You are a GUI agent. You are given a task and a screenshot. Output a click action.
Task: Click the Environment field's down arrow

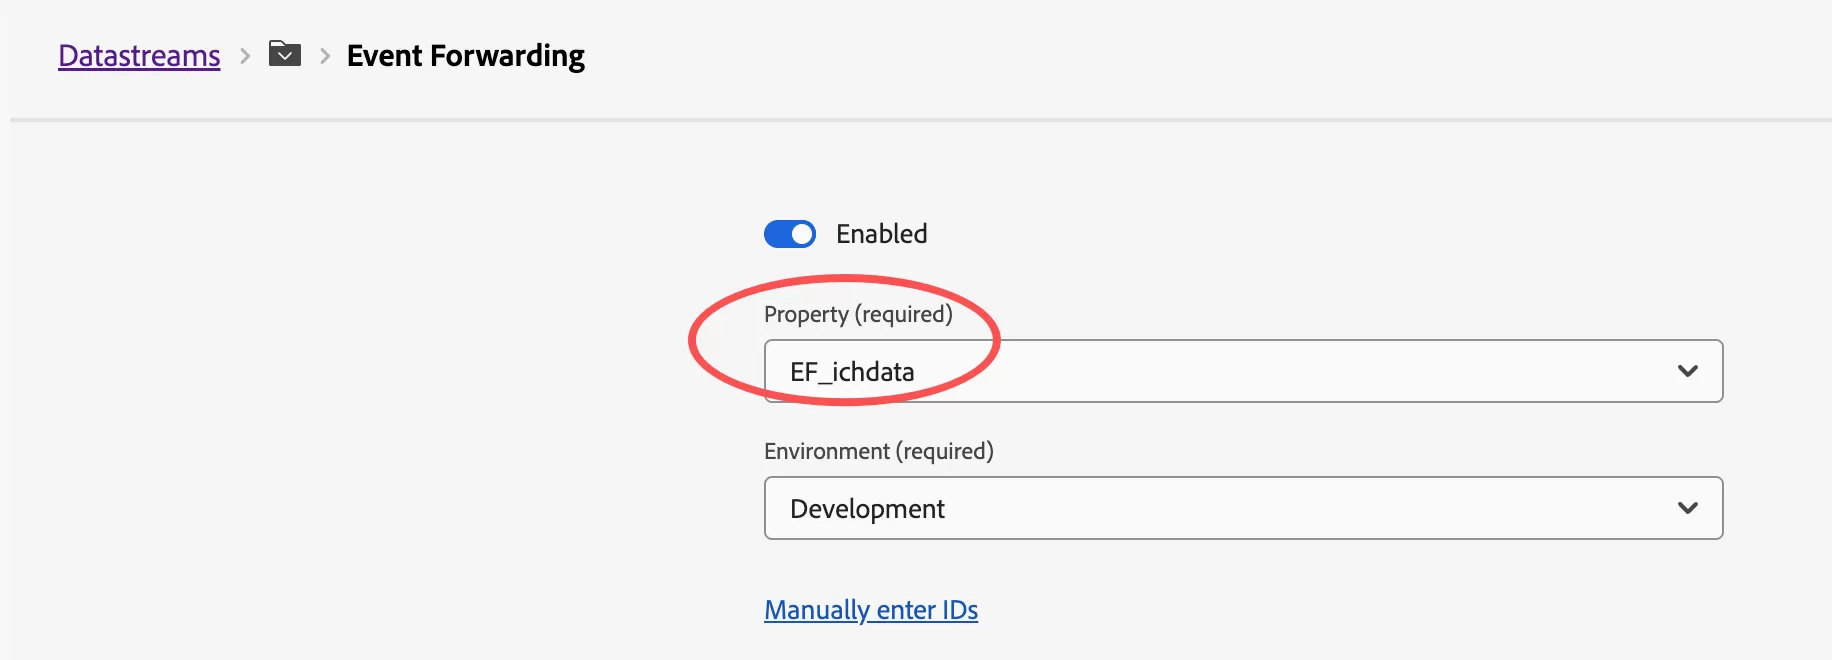click(x=1688, y=508)
